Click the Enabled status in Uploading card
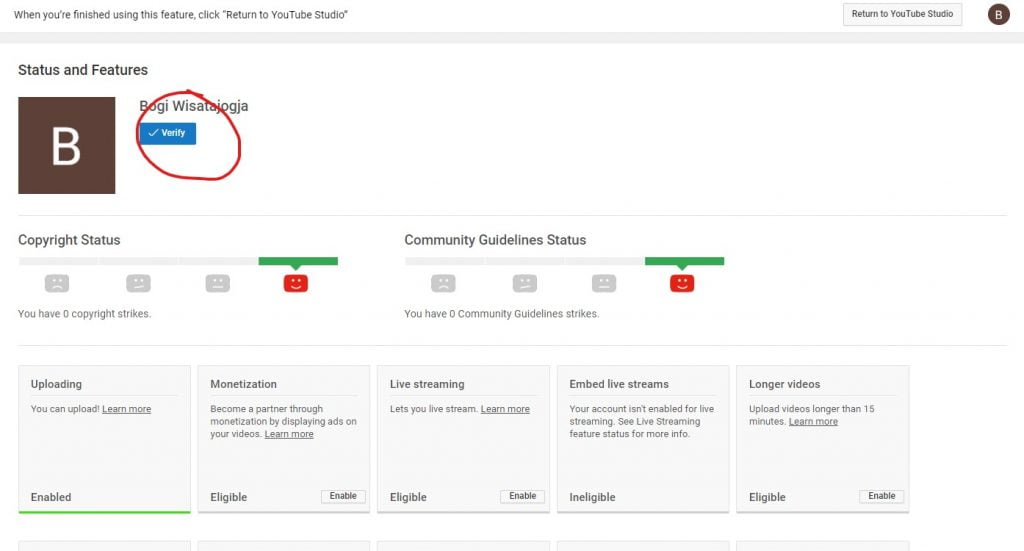Image resolution: width=1024 pixels, height=551 pixels. [x=51, y=497]
